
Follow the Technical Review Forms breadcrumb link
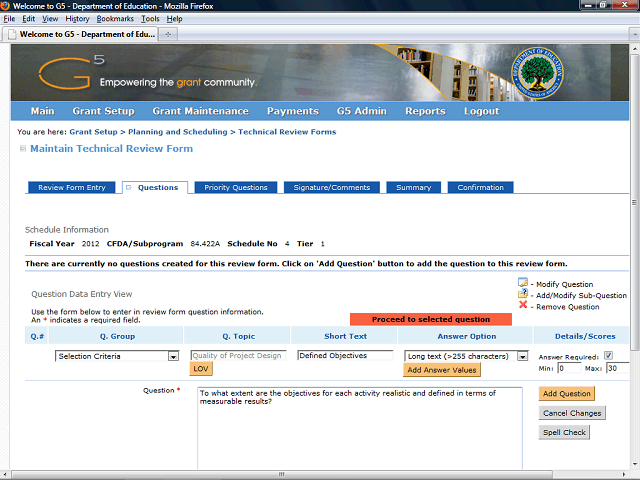(x=287, y=132)
